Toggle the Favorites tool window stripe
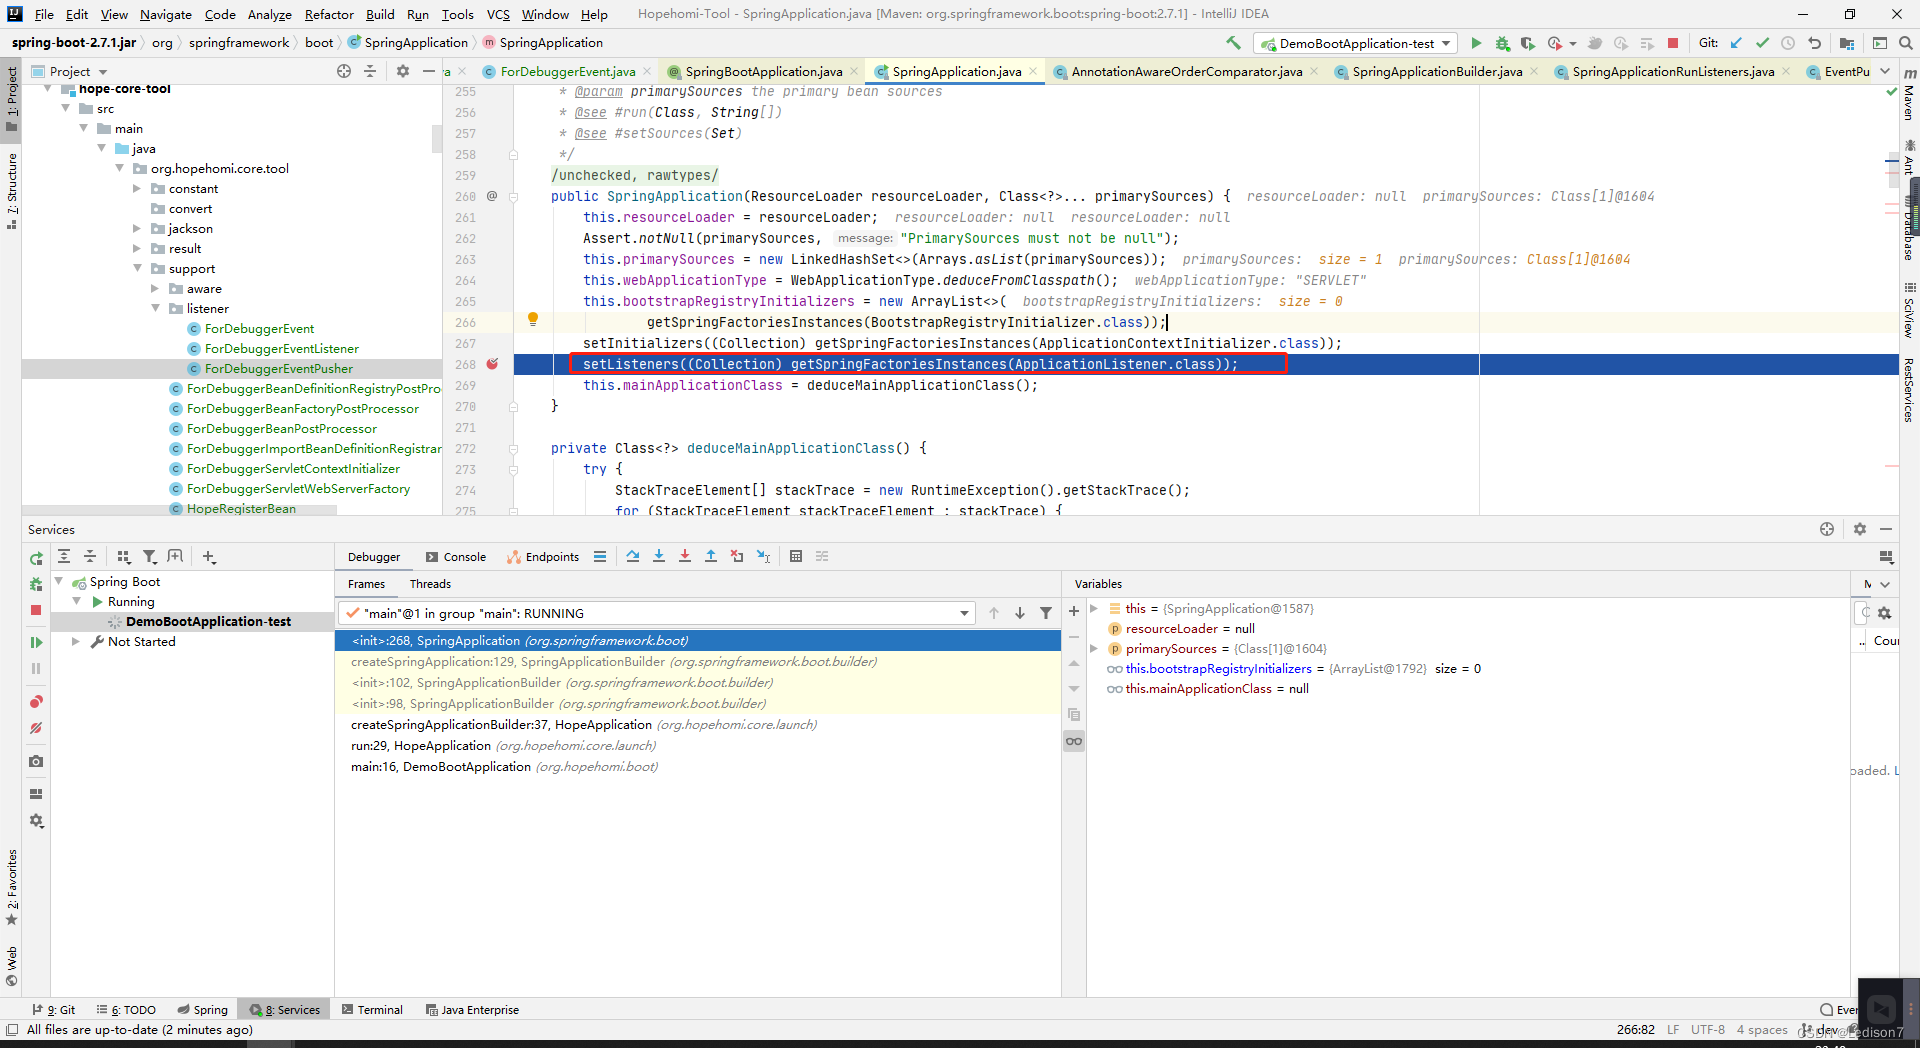 [12, 888]
